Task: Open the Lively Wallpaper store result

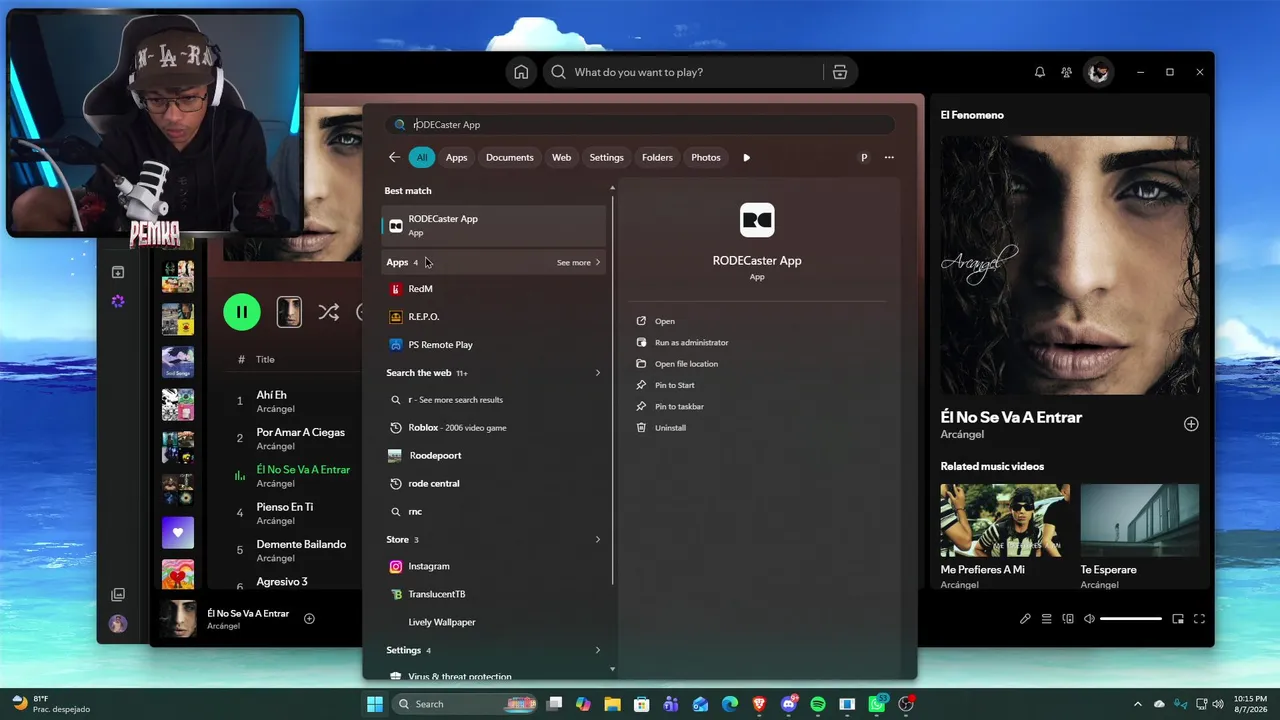Action: point(494,622)
